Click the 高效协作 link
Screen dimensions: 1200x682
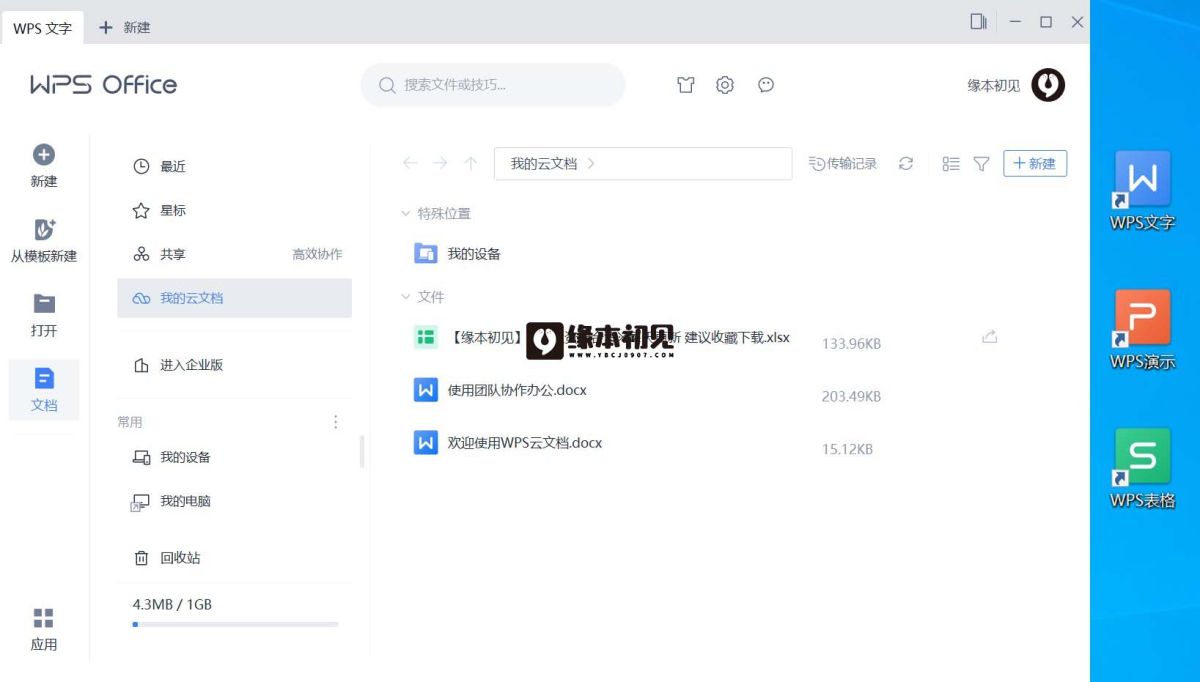coord(317,254)
